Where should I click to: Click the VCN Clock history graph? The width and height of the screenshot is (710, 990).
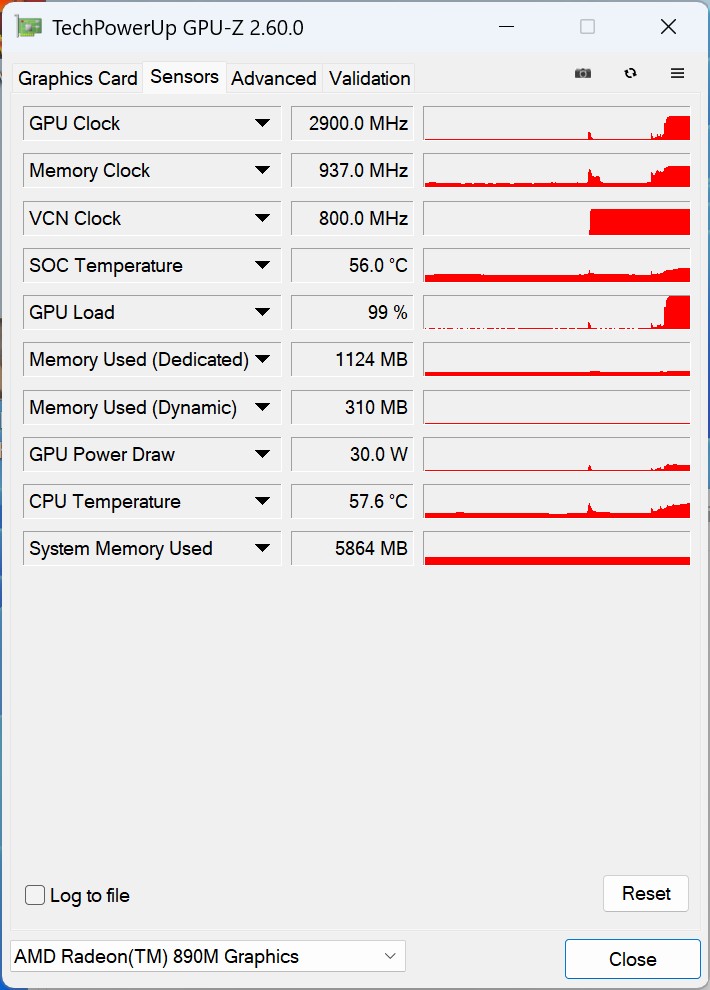click(557, 218)
